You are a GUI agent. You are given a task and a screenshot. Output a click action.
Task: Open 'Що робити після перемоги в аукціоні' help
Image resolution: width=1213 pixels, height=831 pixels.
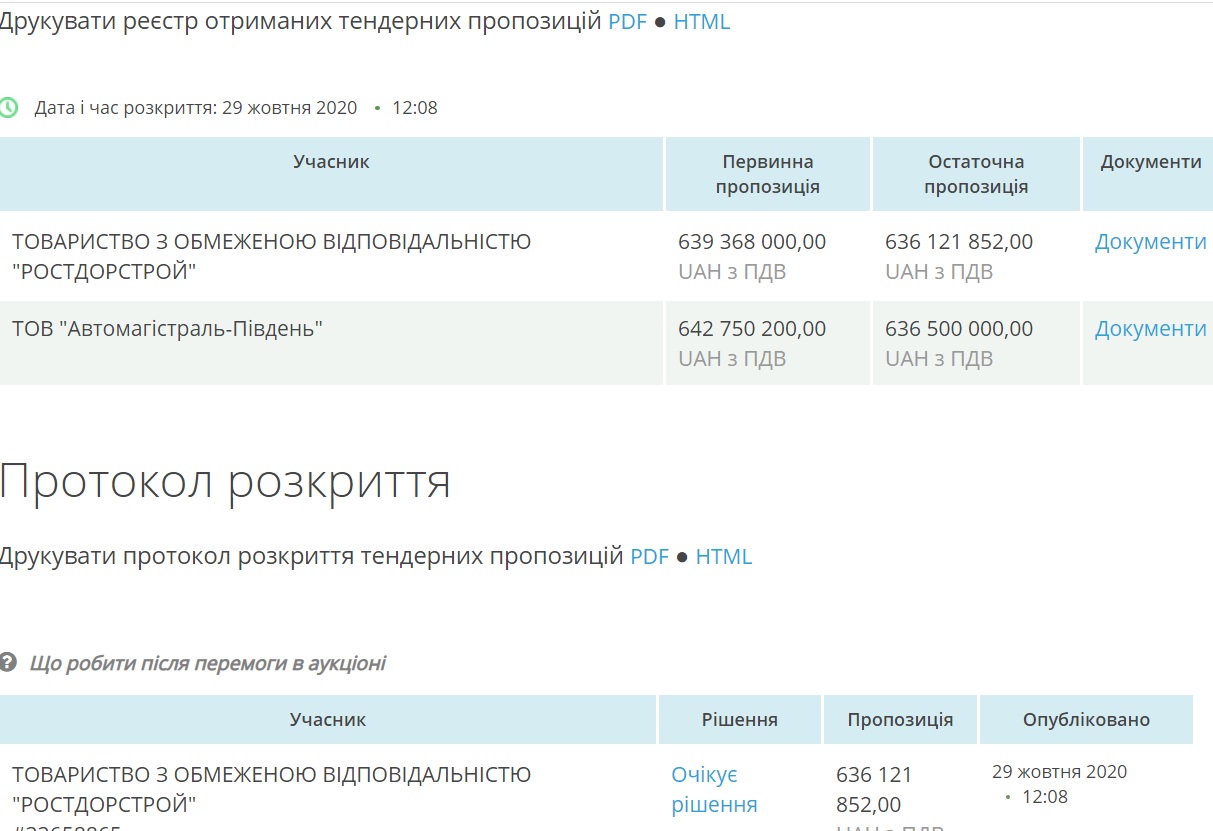click(207, 663)
